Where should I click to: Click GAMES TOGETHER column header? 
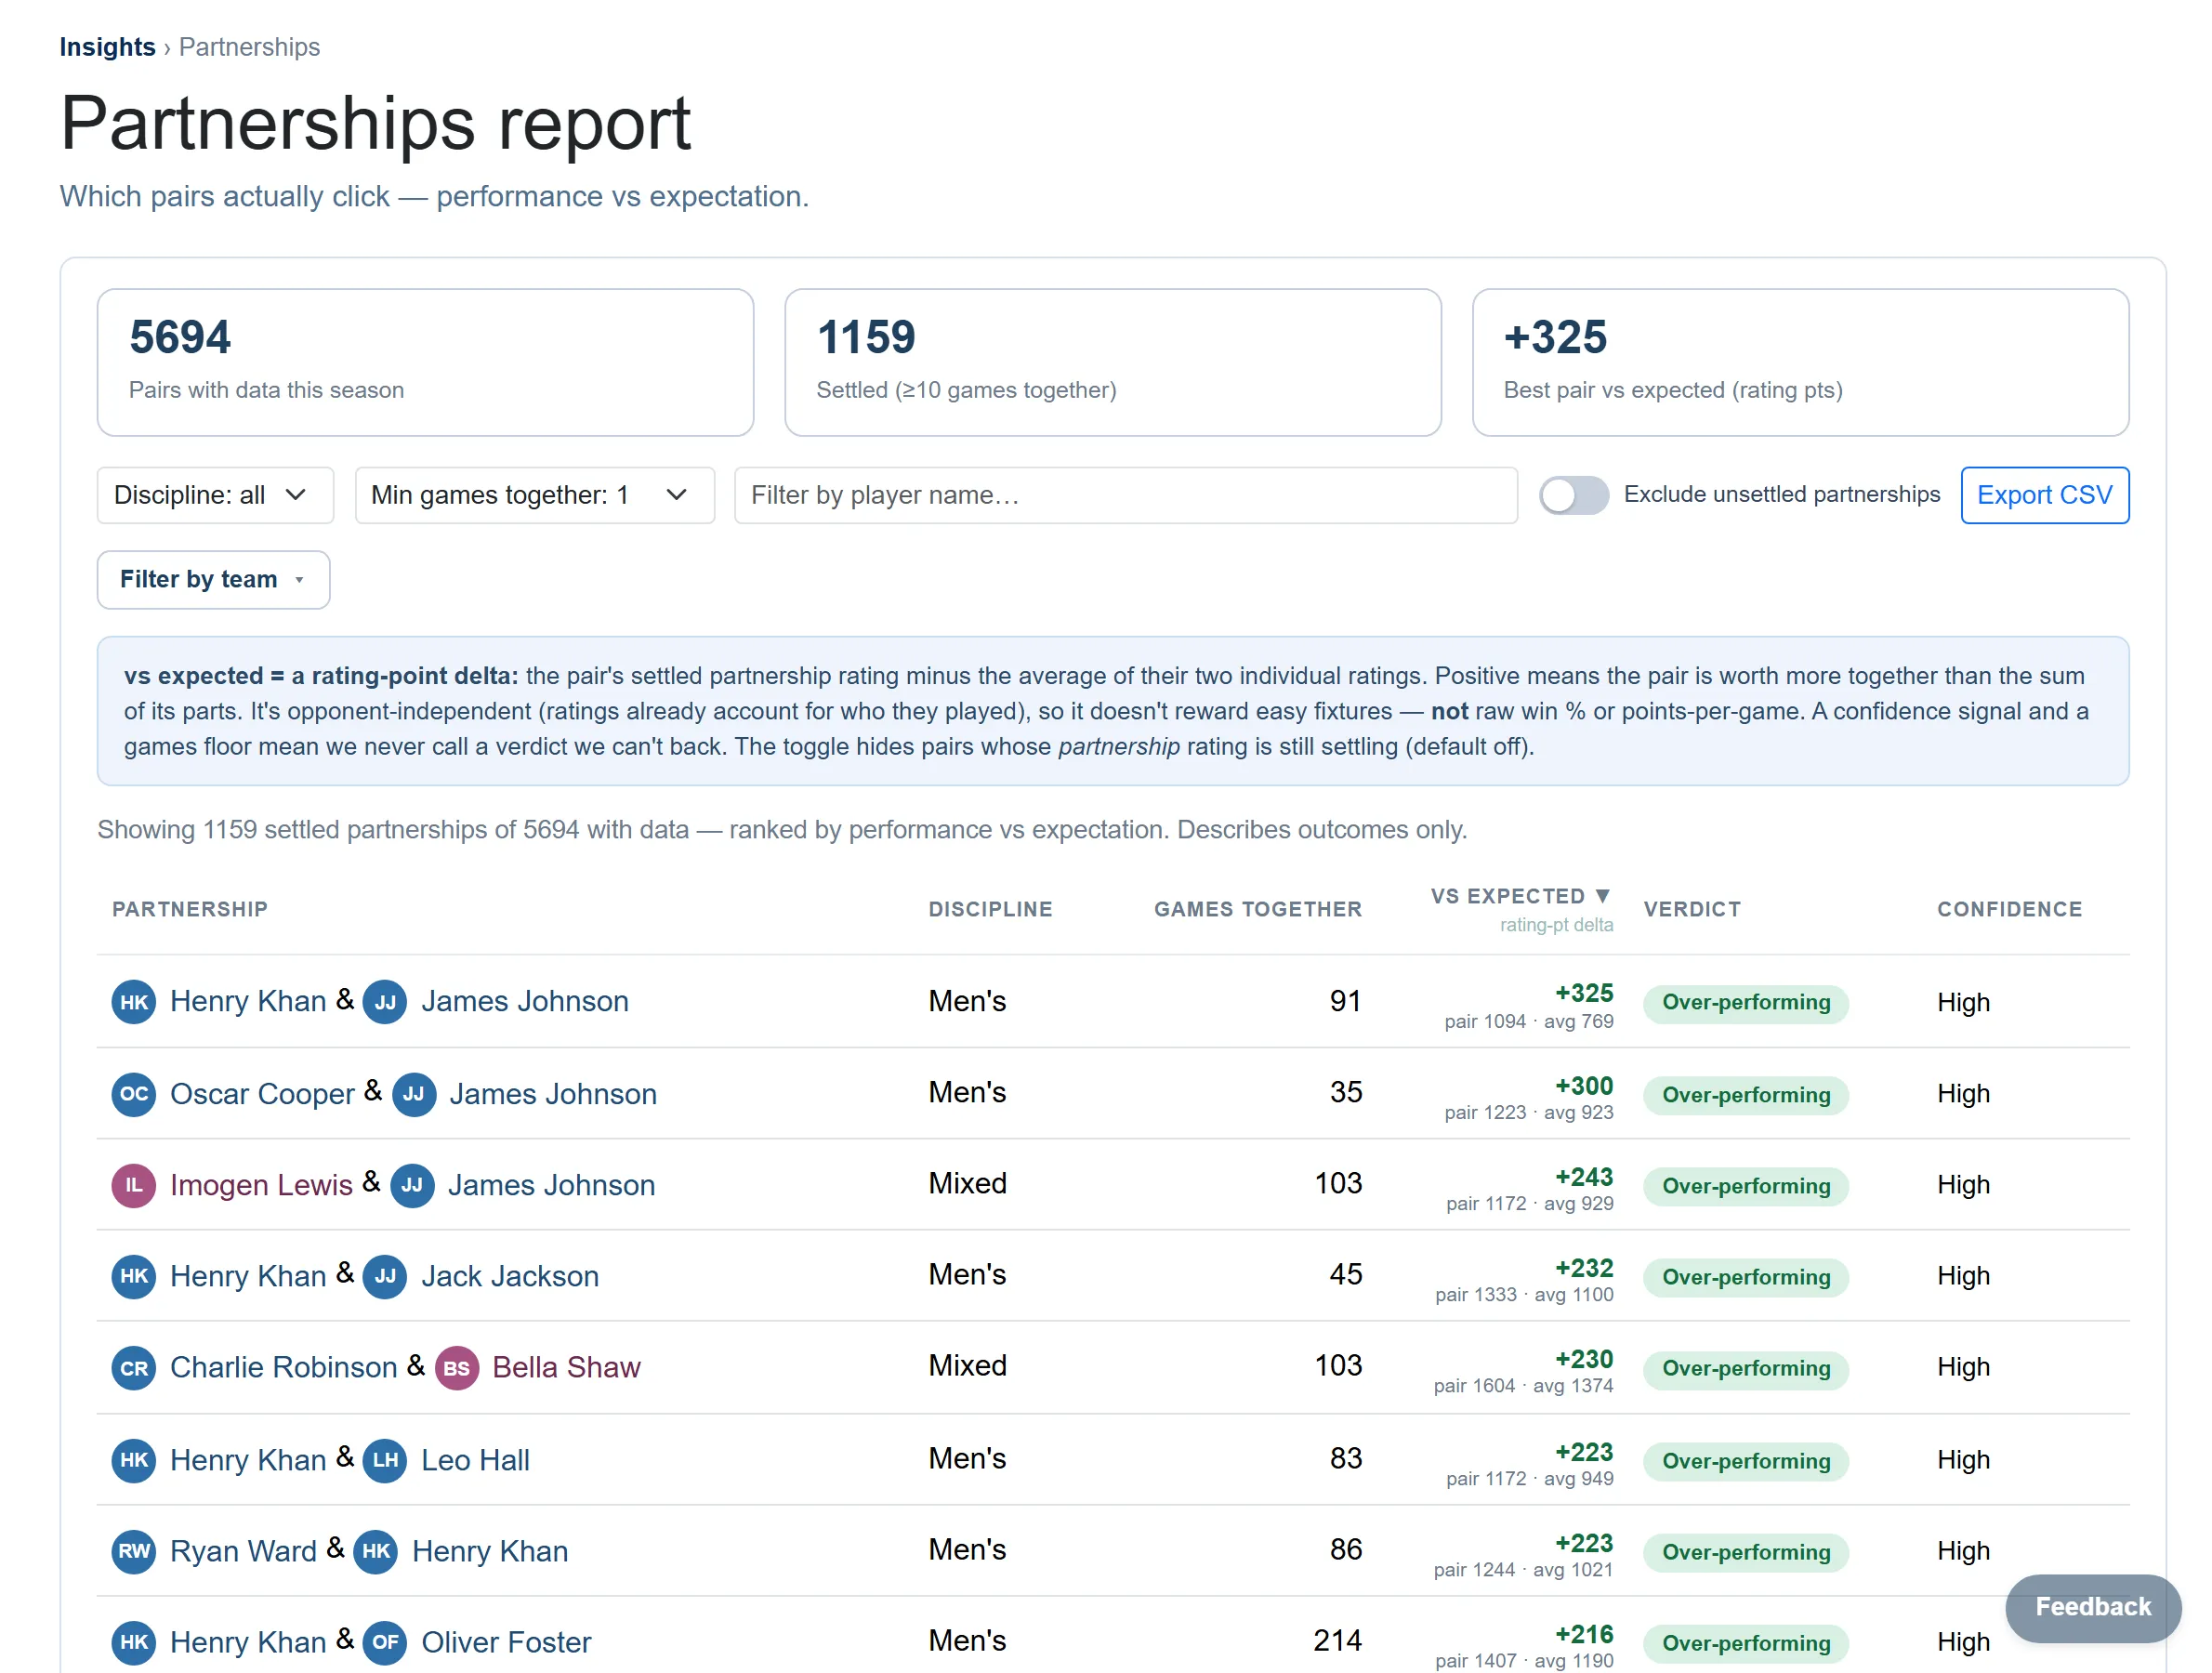pyautogui.click(x=1258, y=909)
